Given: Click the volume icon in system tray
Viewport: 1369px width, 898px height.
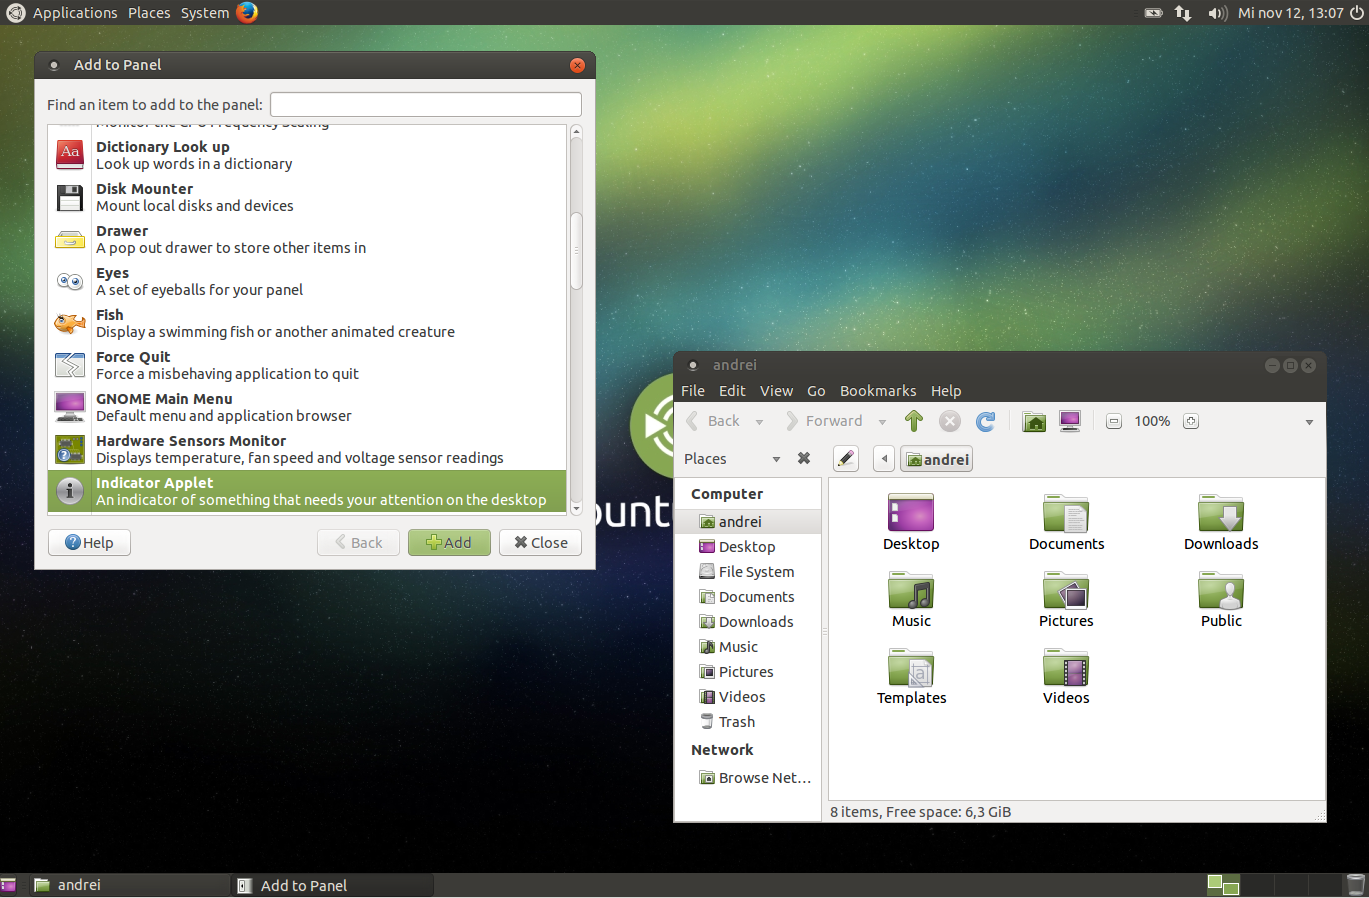Looking at the screenshot, I should [1217, 13].
